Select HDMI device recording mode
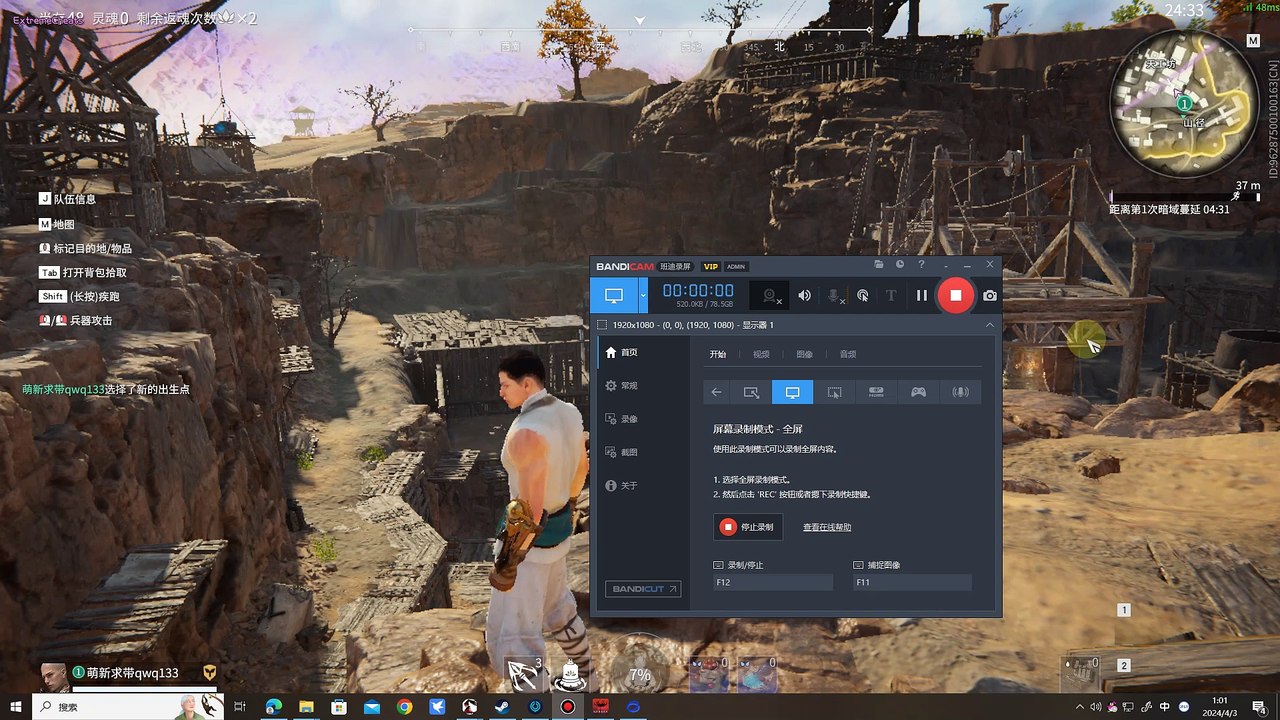 pos(876,392)
